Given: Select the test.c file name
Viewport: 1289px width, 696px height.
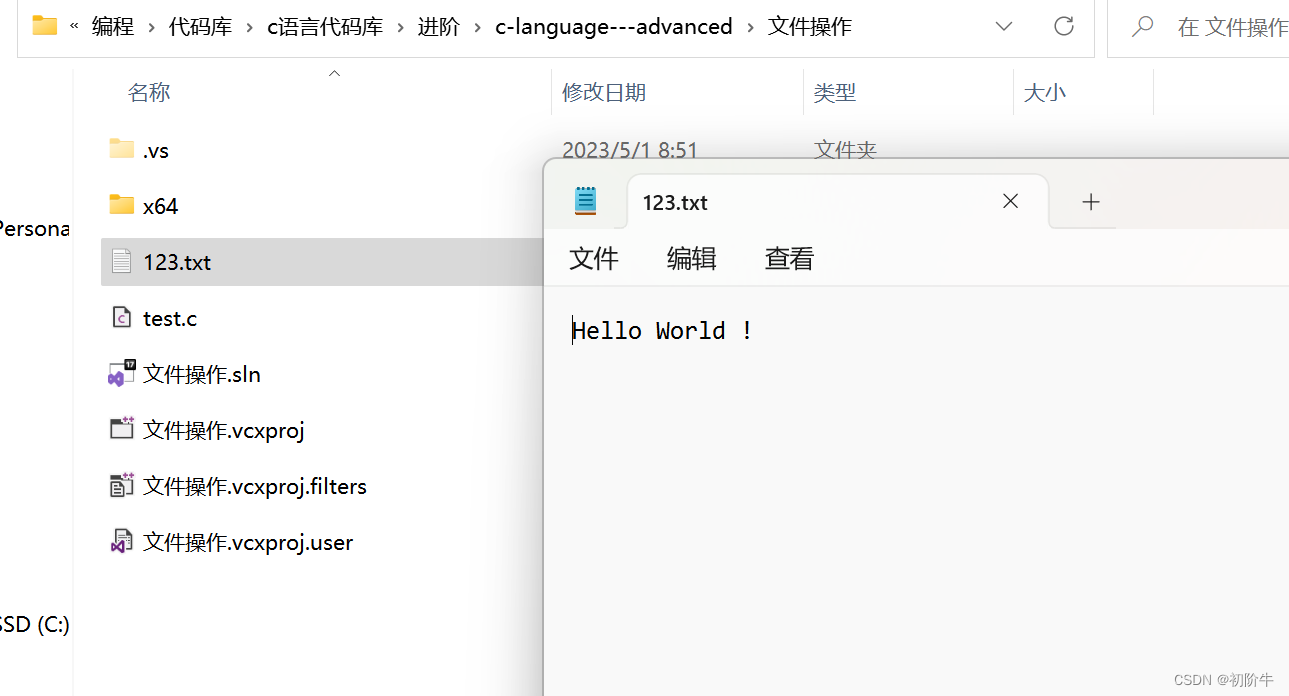Looking at the screenshot, I should pyautogui.click(x=170, y=318).
